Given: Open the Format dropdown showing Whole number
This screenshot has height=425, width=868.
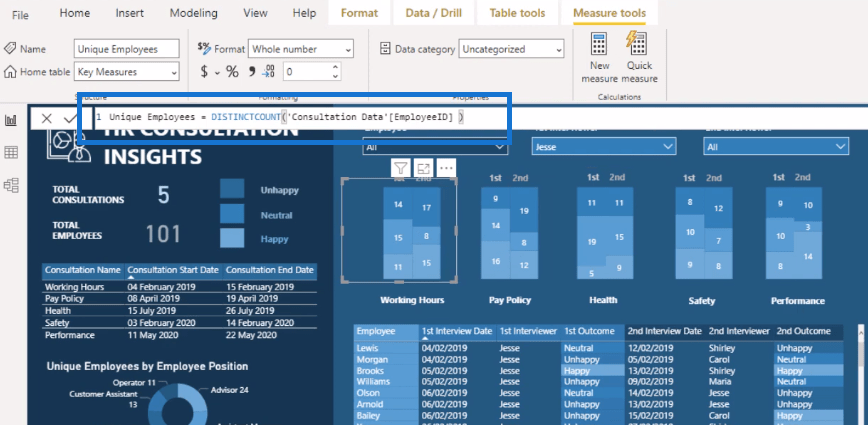Looking at the screenshot, I should click(301, 49).
